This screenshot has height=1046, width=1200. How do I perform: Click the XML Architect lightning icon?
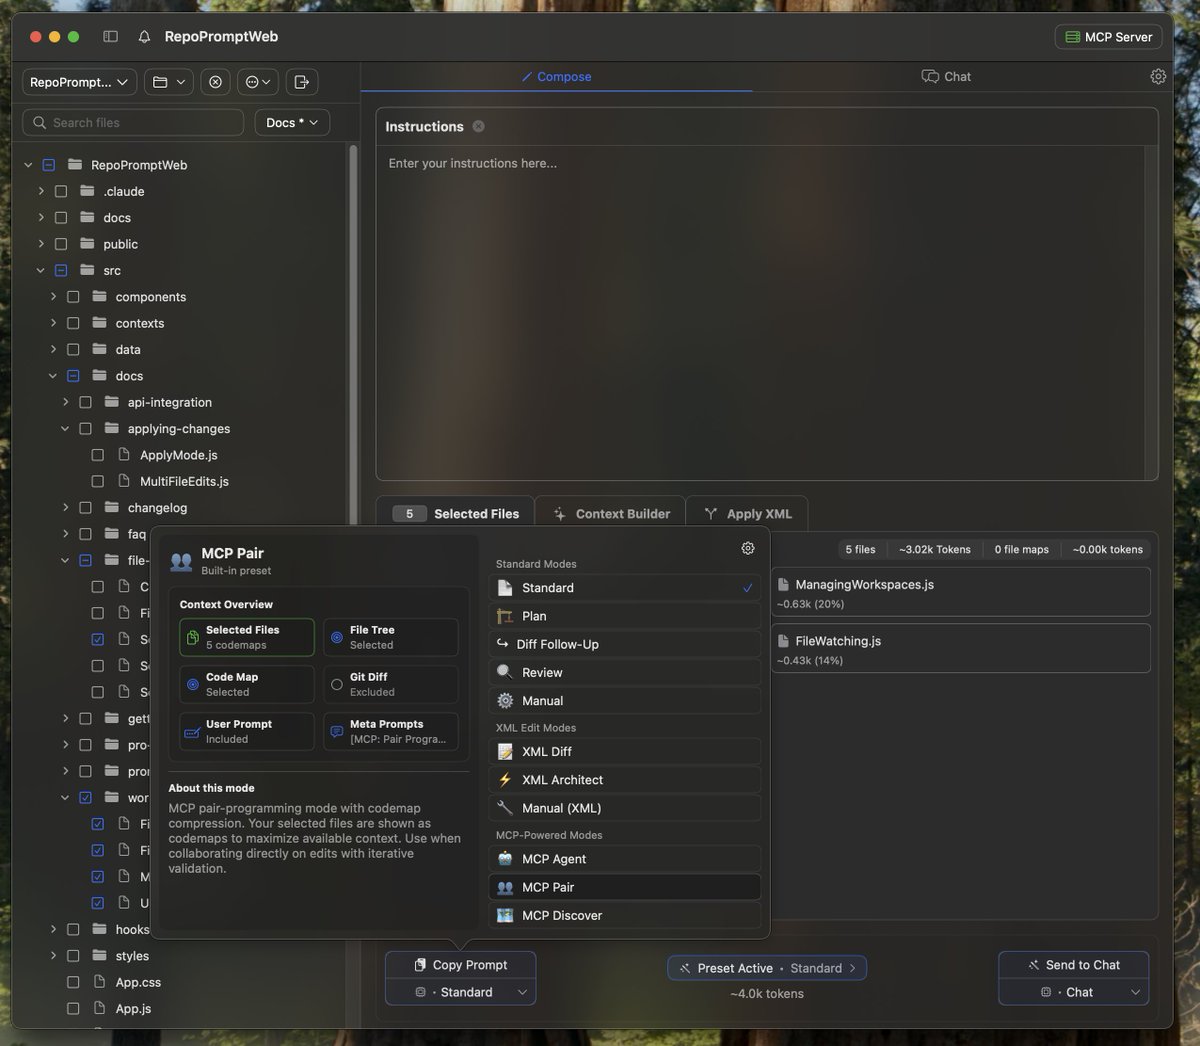[x=505, y=779]
